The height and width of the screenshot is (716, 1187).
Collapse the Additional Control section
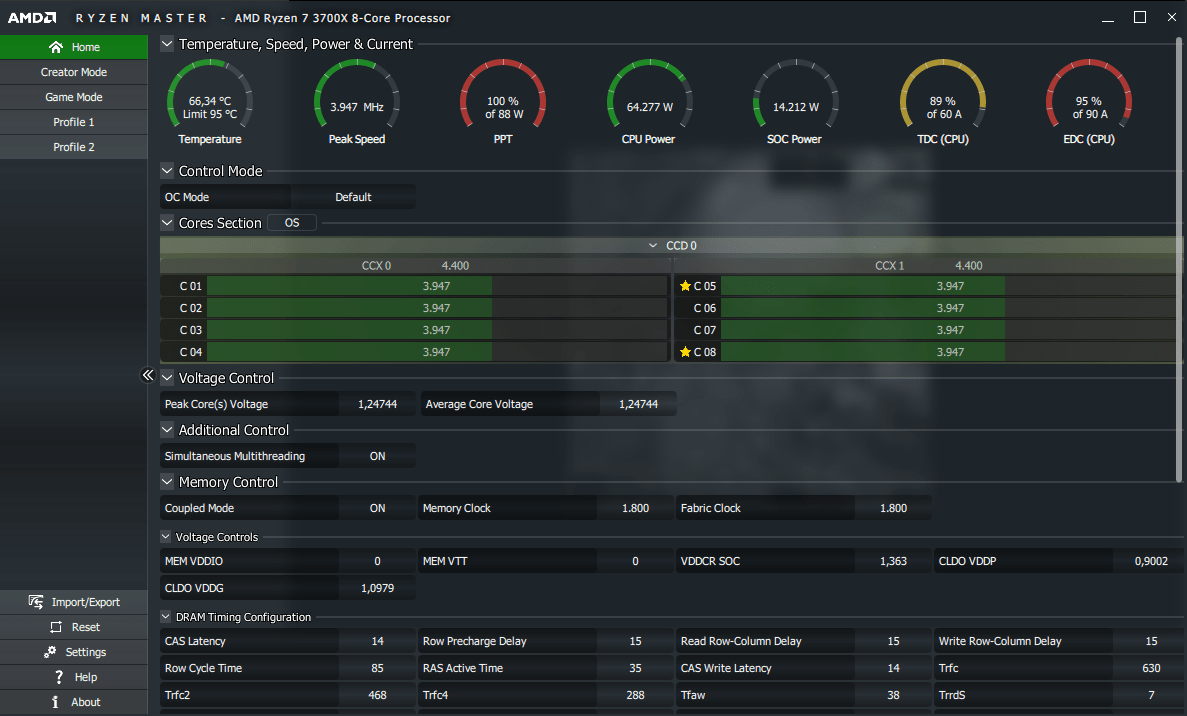[167, 430]
